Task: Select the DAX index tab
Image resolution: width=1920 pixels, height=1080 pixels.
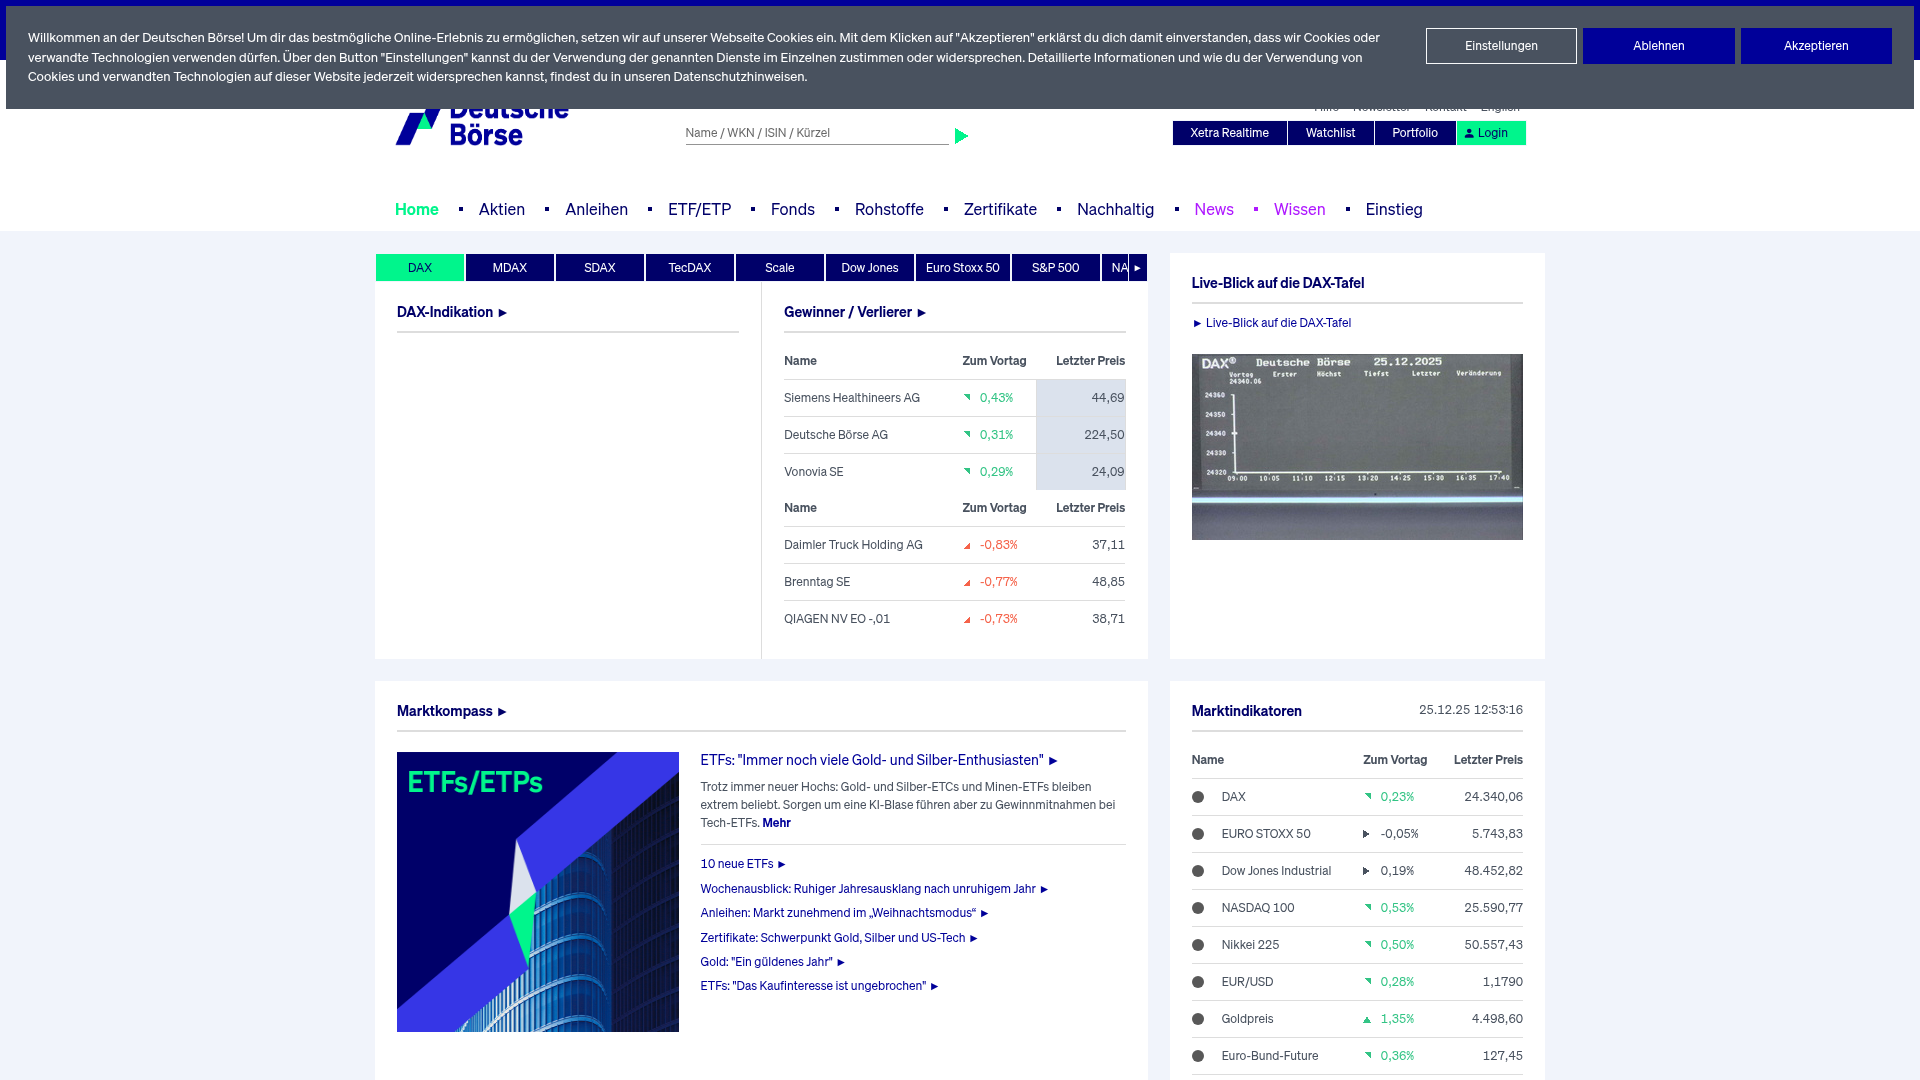Action: [420, 268]
